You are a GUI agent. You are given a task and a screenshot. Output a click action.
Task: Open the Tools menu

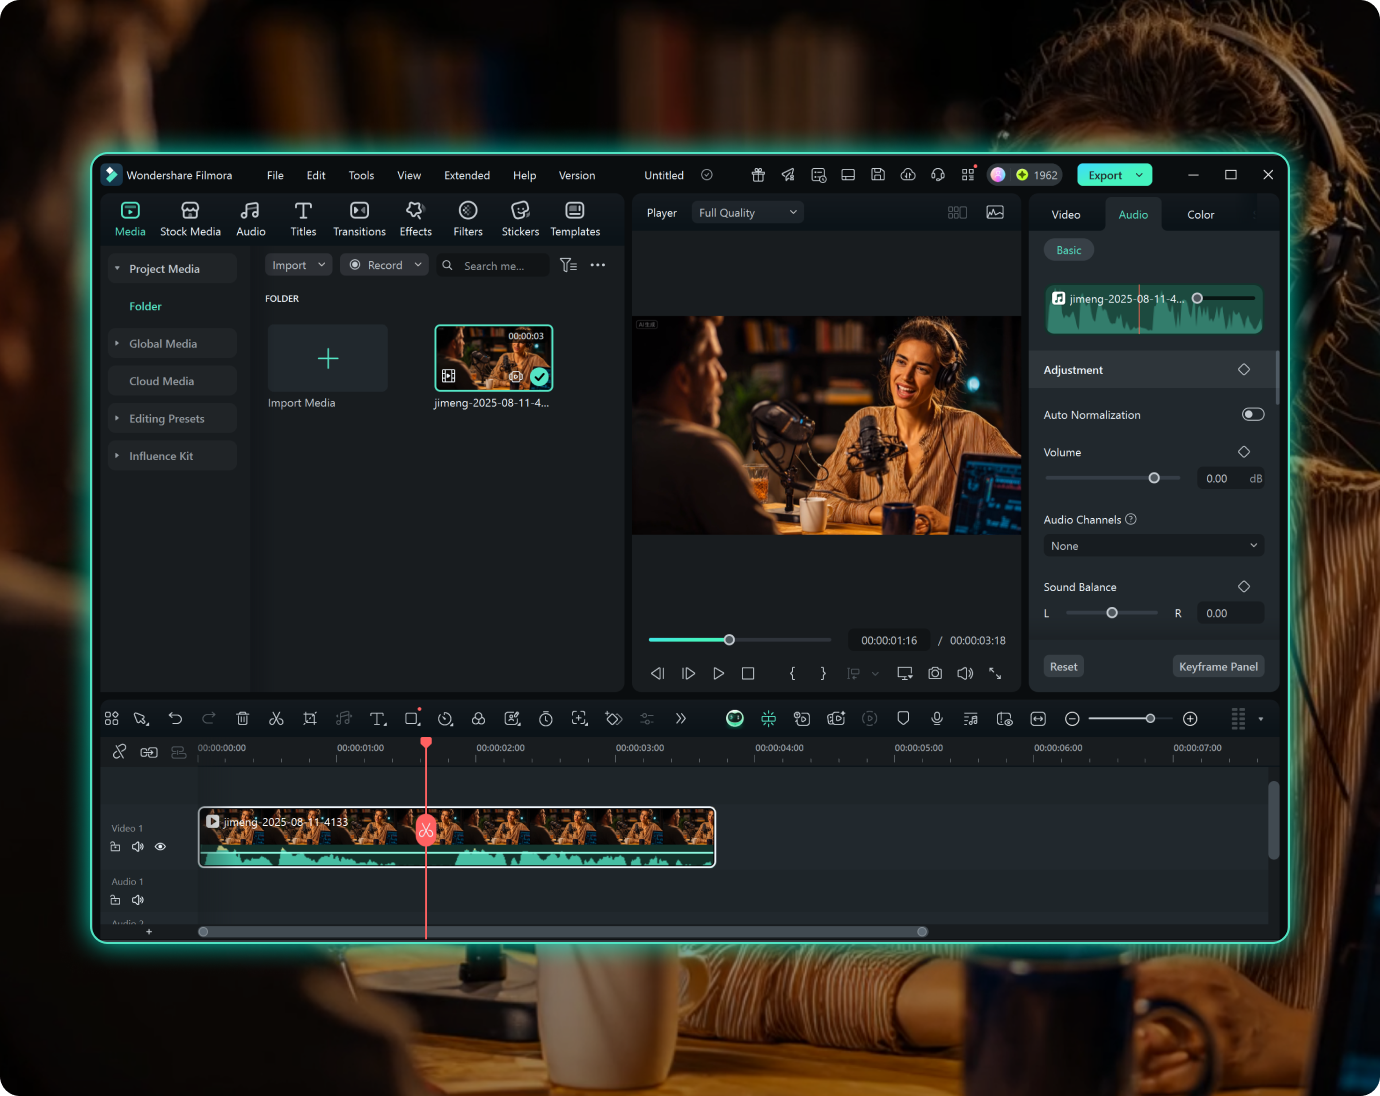(x=361, y=175)
